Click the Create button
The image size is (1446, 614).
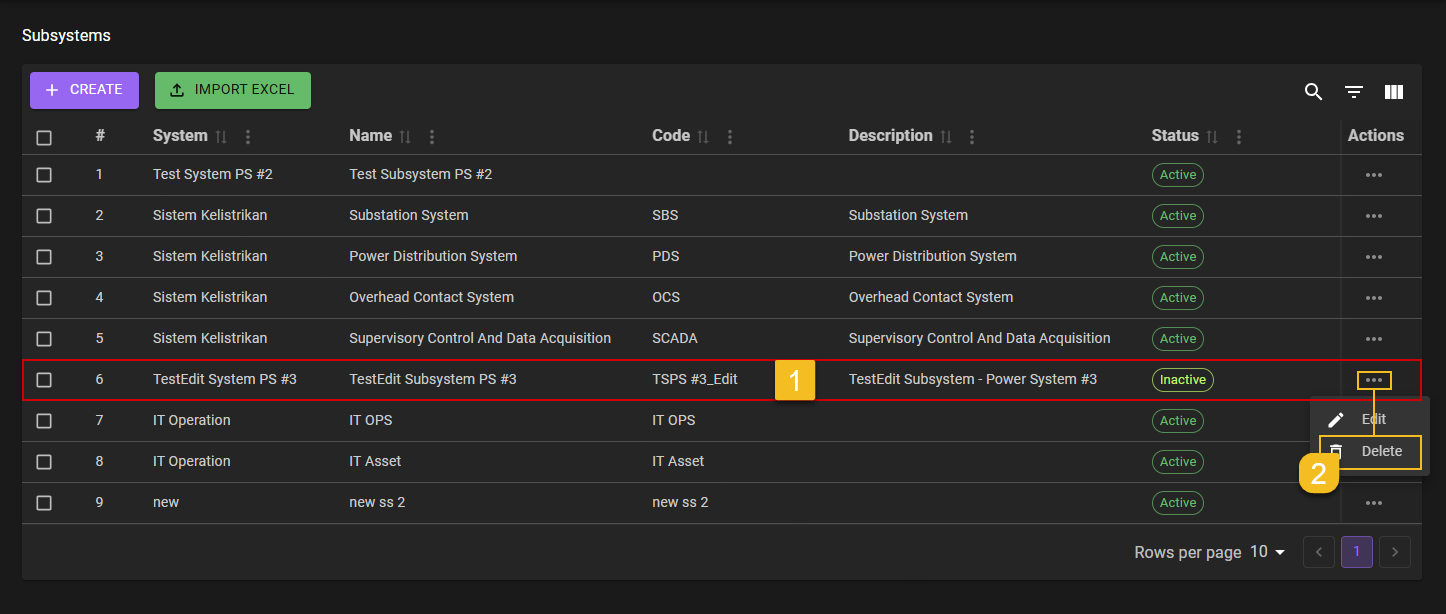(84, 90)
